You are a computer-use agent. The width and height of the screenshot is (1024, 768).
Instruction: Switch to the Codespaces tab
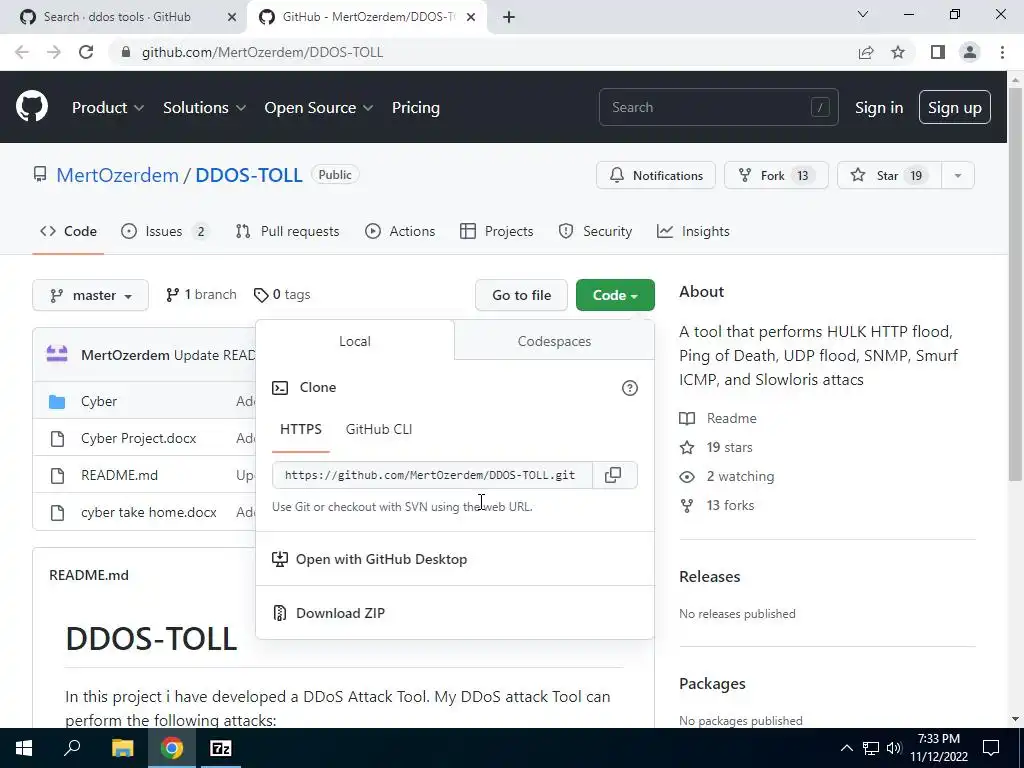pyautogui.click(x=554, y=341)
